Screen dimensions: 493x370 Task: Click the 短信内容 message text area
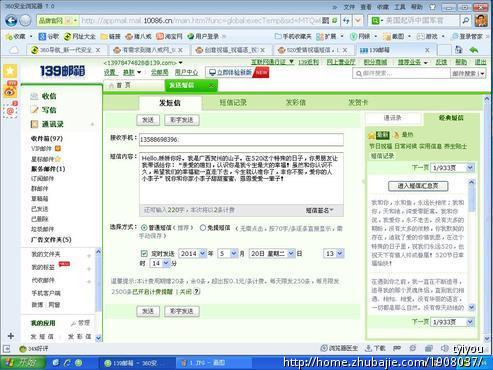tap(241, 178)
